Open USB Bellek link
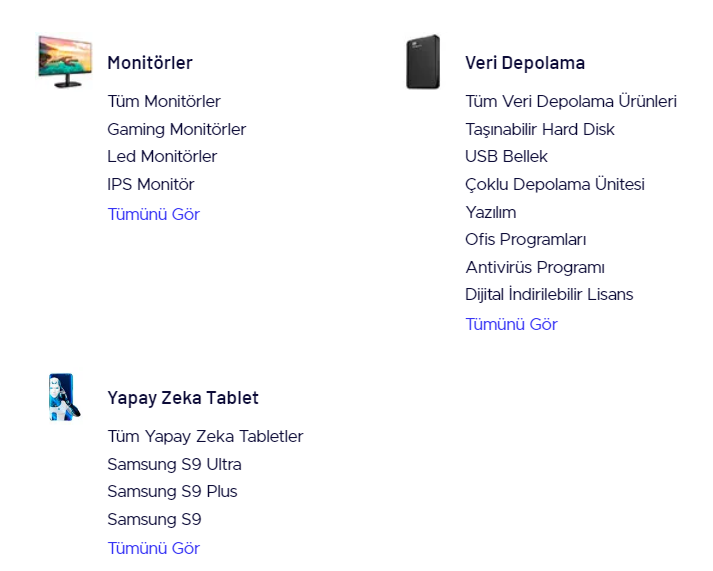This screenshot has width=713, height=571. click(x=506, y=156)
